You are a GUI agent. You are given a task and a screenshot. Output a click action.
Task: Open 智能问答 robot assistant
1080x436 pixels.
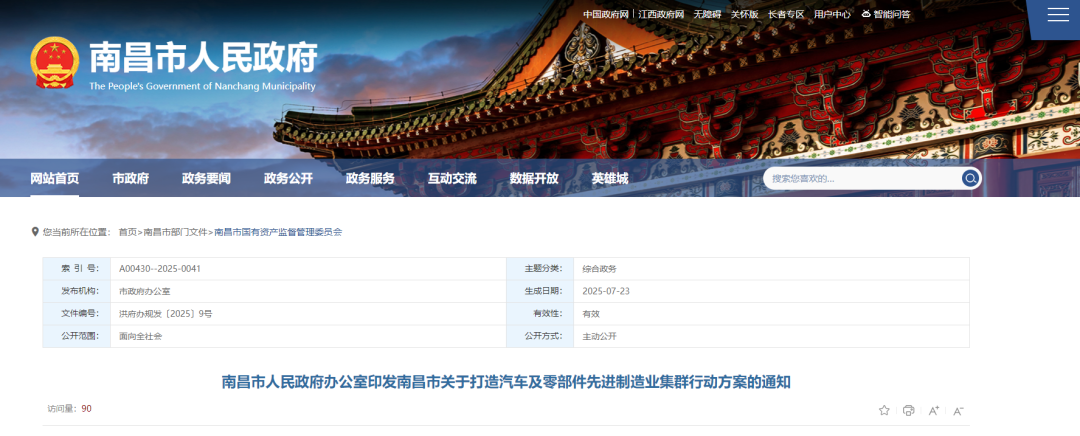point(885,14)
